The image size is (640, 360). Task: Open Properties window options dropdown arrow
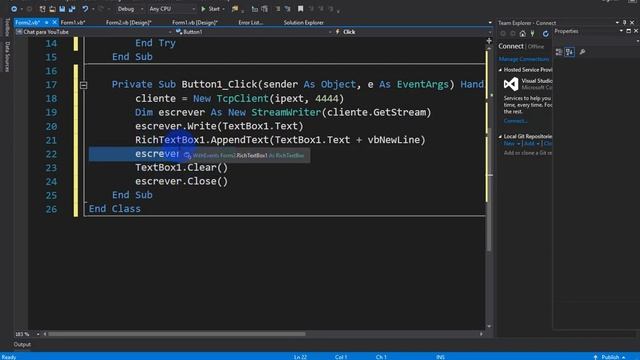(621, 31)
